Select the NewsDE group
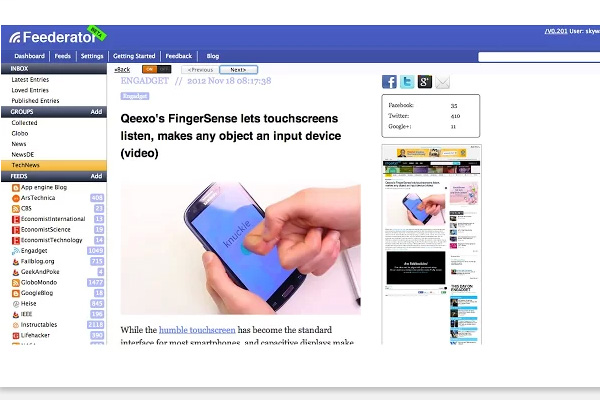Viewport: 600px width, 400px height. click(x=23, y=155)
